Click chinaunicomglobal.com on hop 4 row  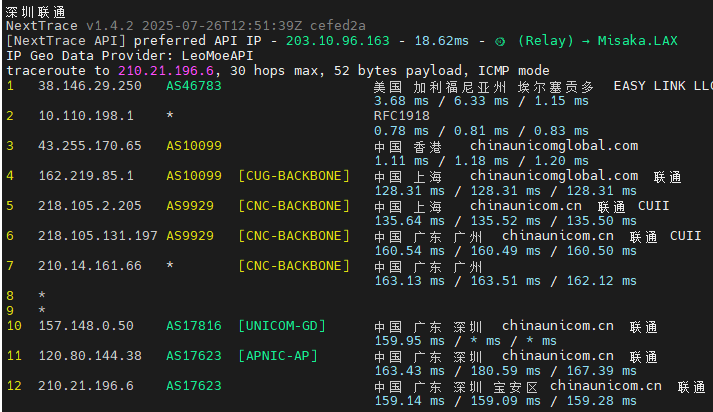pyautogui.click(x=554, y=176)
